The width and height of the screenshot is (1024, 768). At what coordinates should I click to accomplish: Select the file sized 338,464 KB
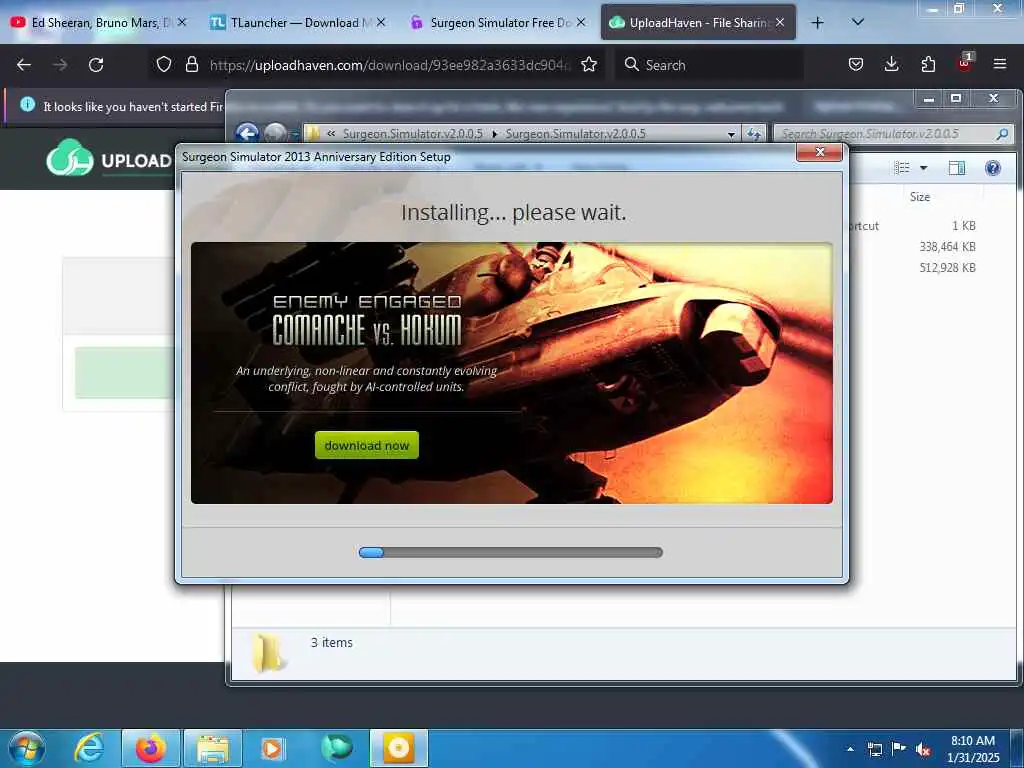tap(947, 246)
